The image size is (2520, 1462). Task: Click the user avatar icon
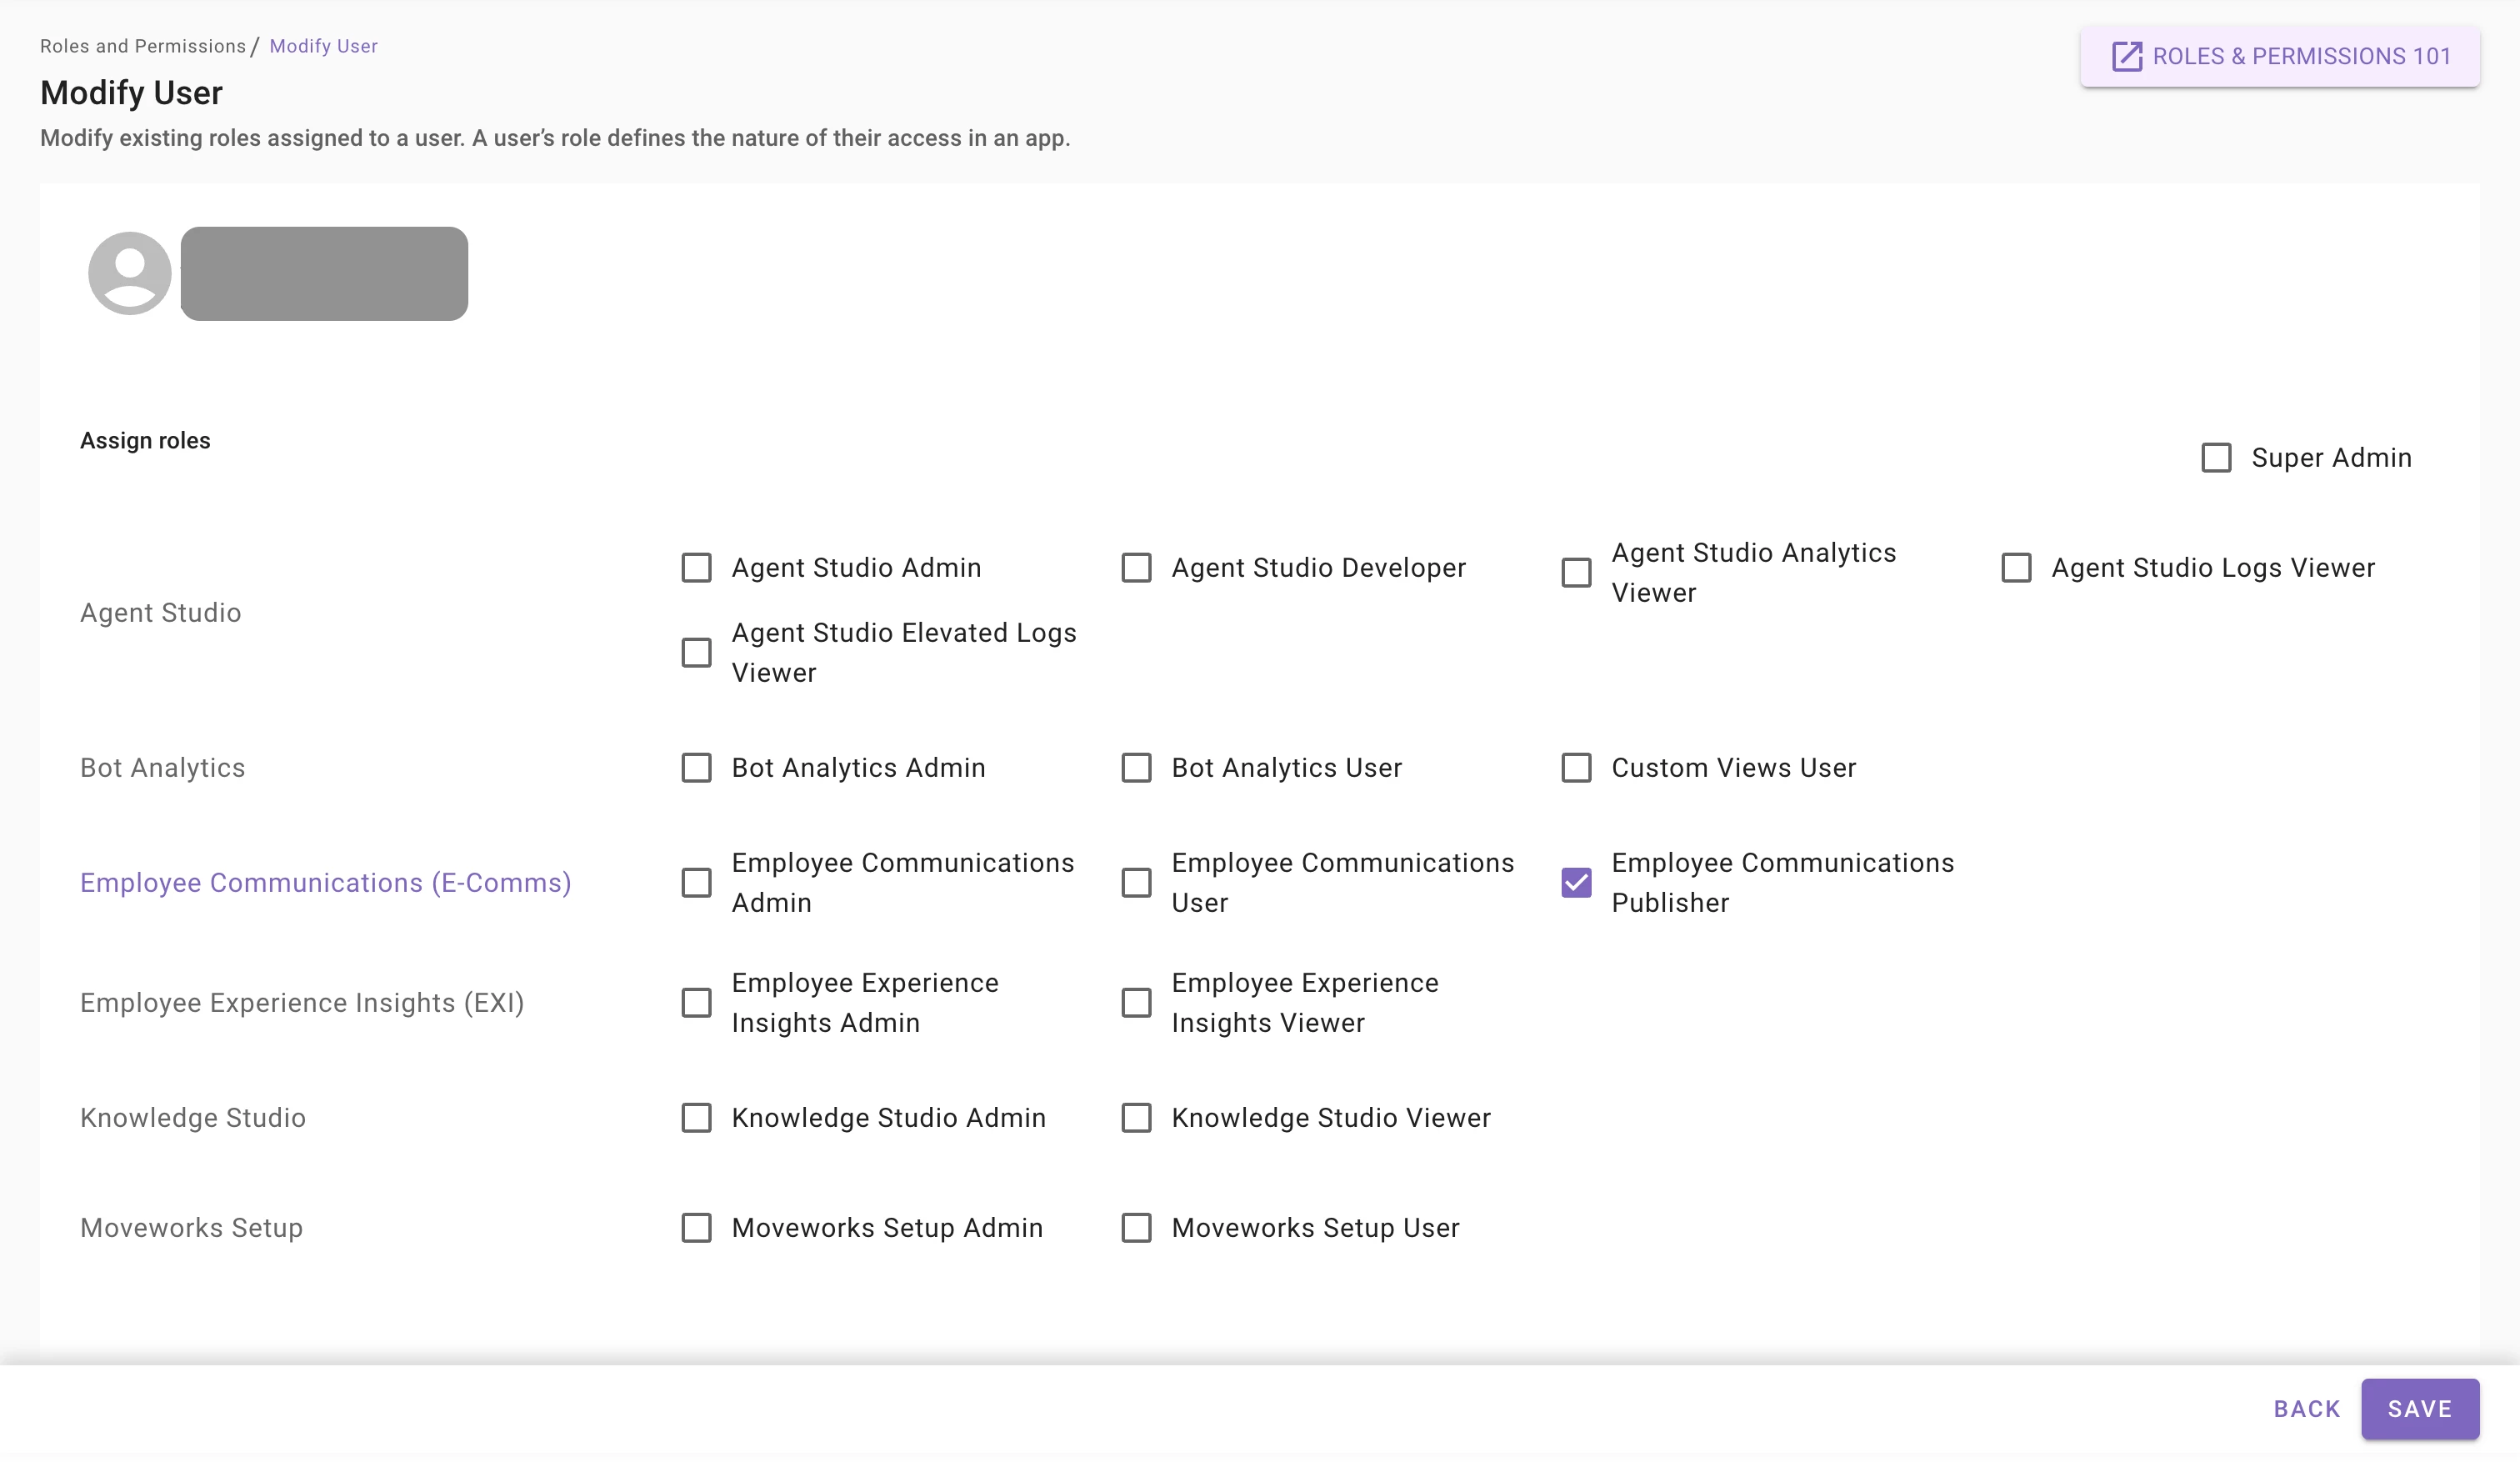[130, 273]
